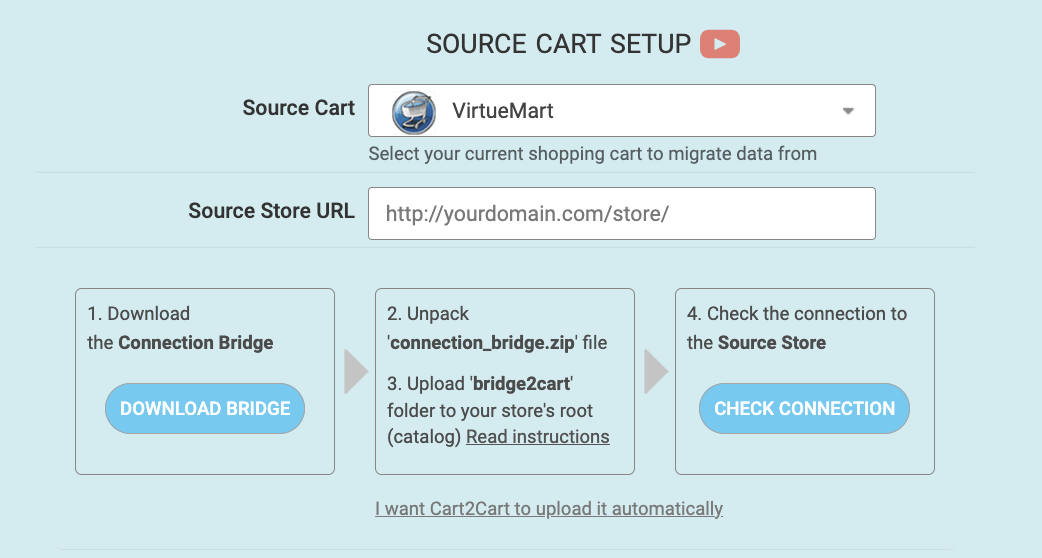
Task: Click '2. Unpack connection_bridge.zip file' step text
Action: (497, 328)
